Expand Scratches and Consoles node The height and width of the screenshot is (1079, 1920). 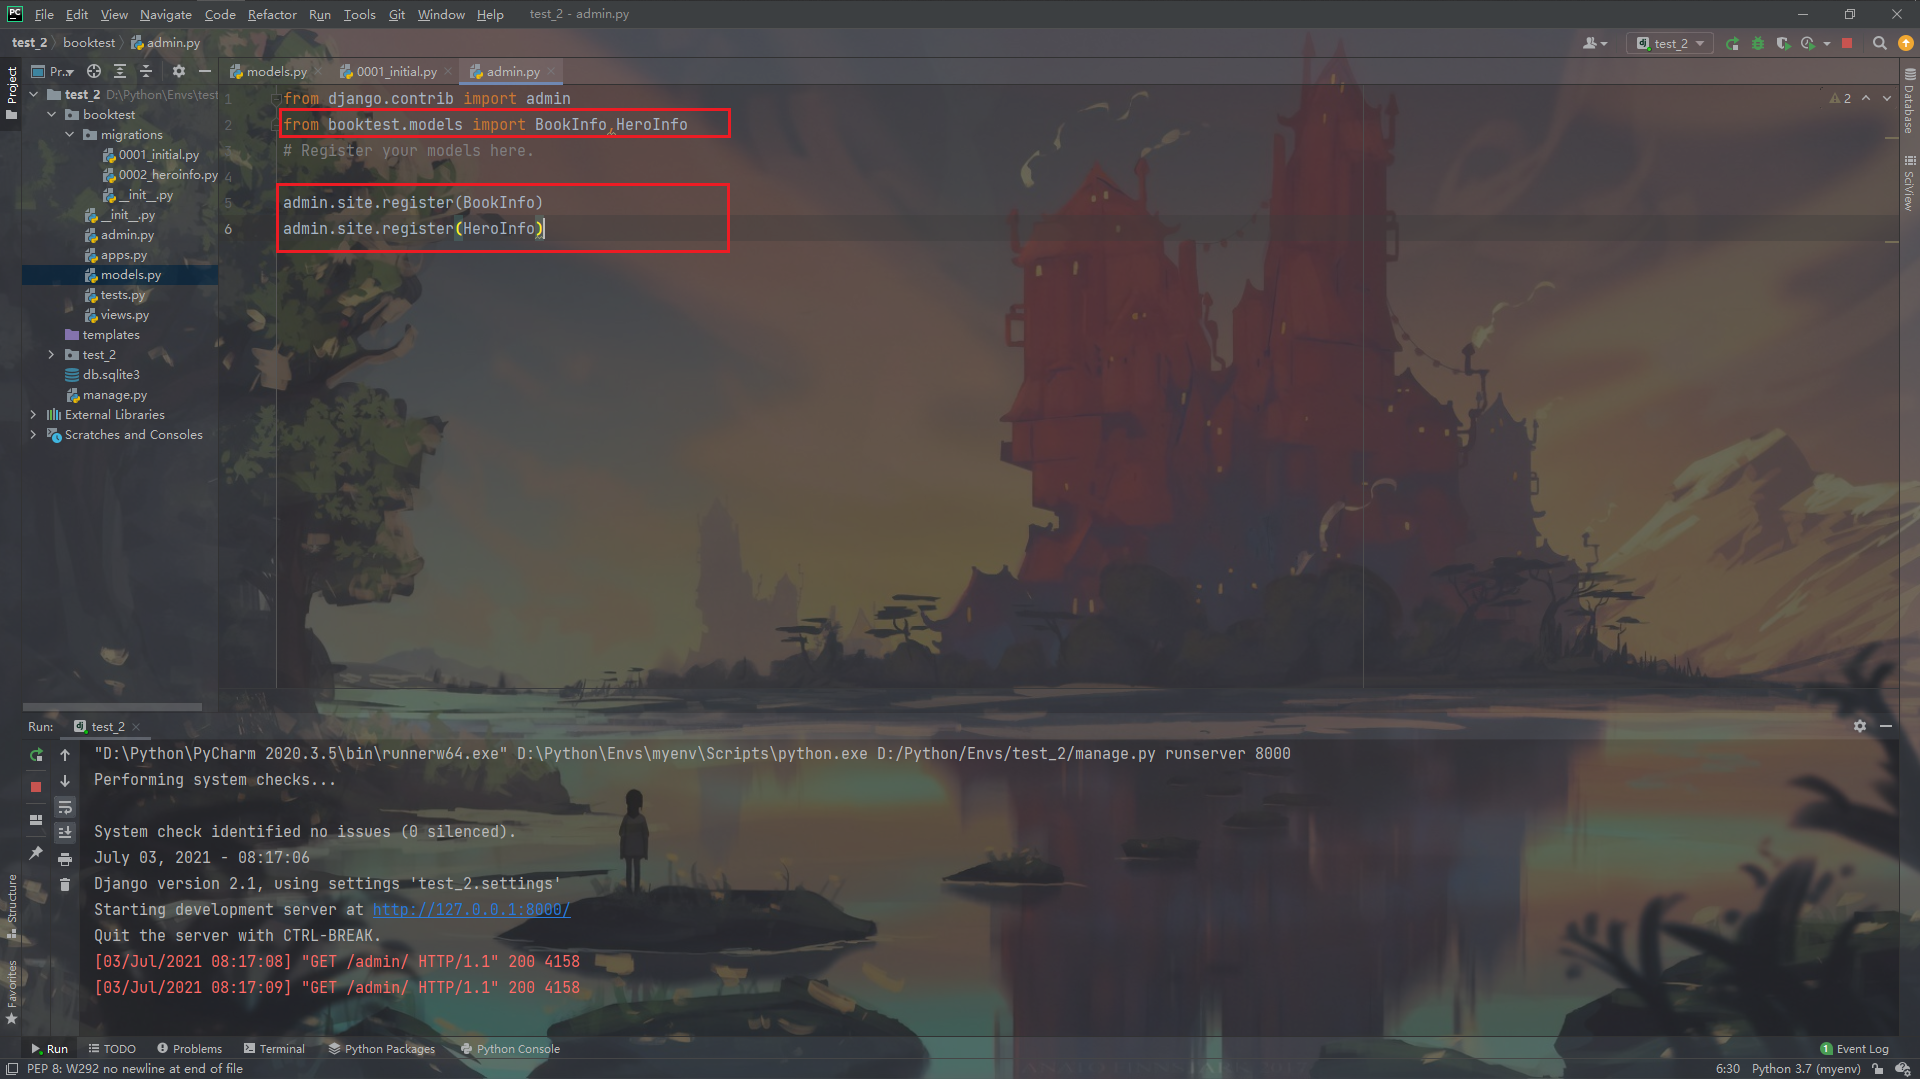pos(34,435)
